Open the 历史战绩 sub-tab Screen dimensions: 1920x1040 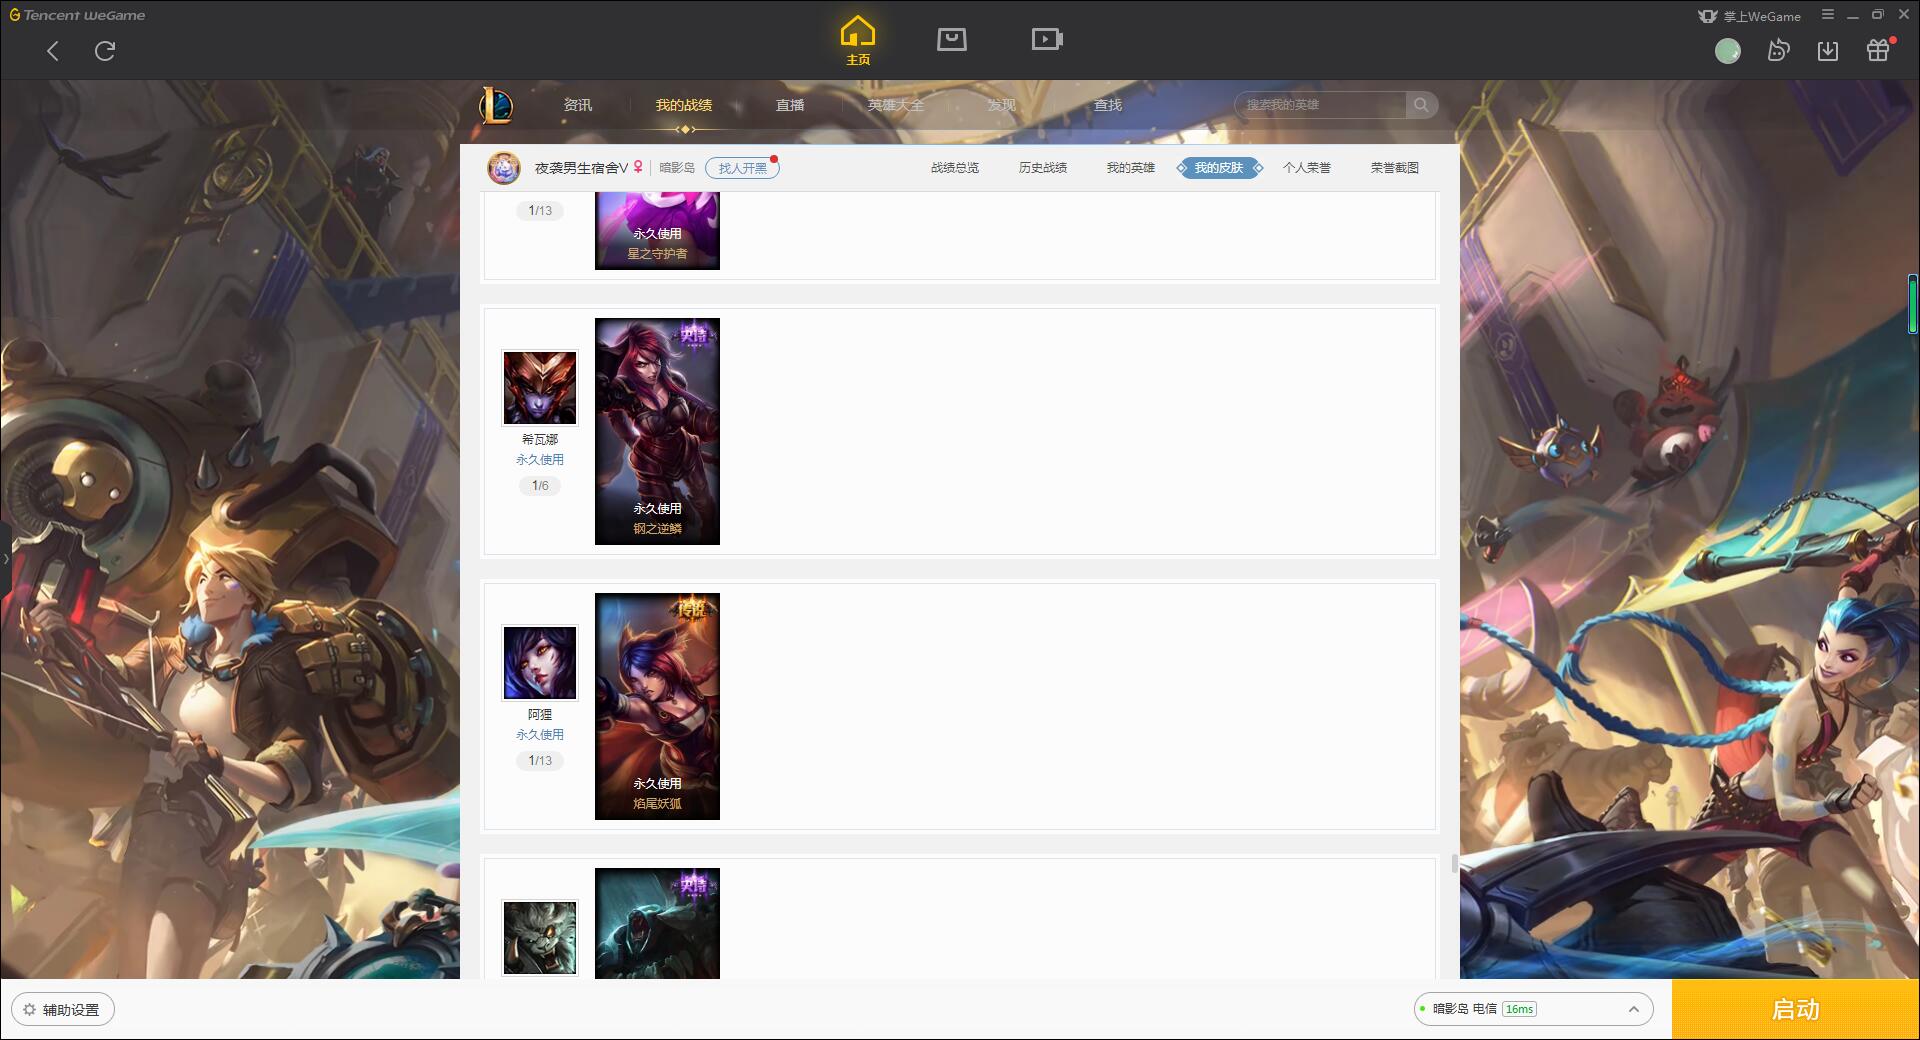(1043, 168)
